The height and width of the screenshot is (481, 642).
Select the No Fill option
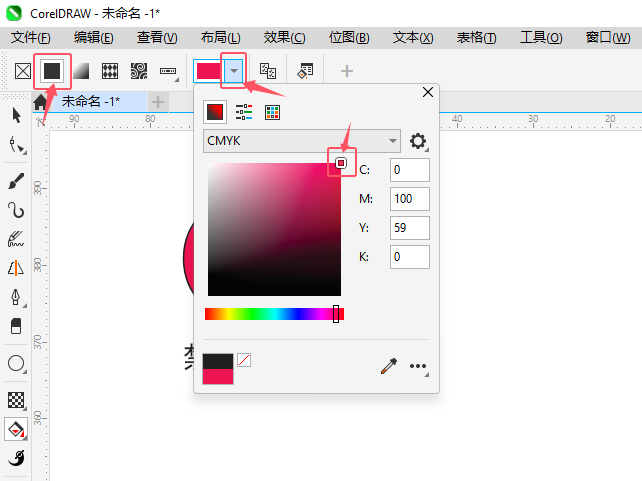pyautogui.click(x=23, y=71)
